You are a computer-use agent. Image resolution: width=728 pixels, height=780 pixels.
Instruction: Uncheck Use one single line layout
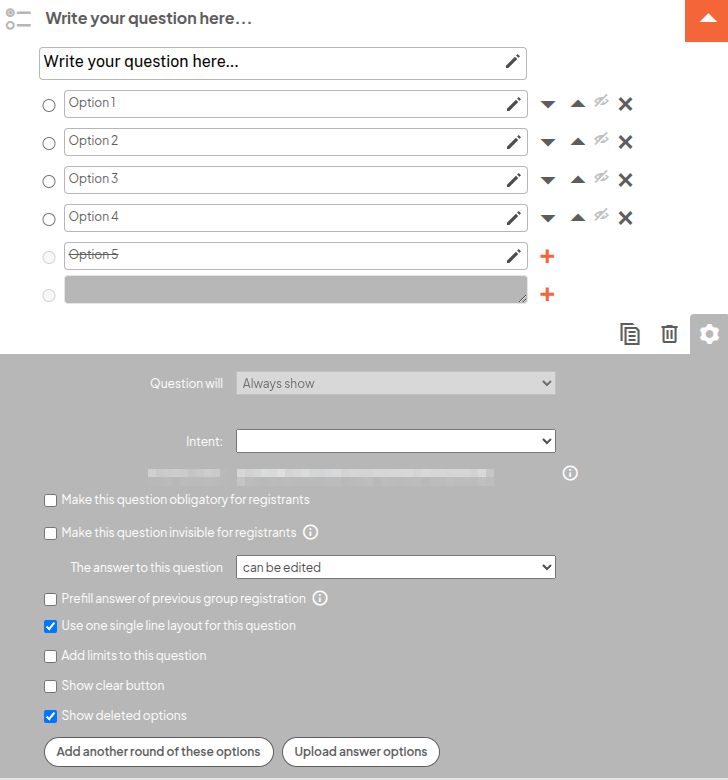point(51,626)
